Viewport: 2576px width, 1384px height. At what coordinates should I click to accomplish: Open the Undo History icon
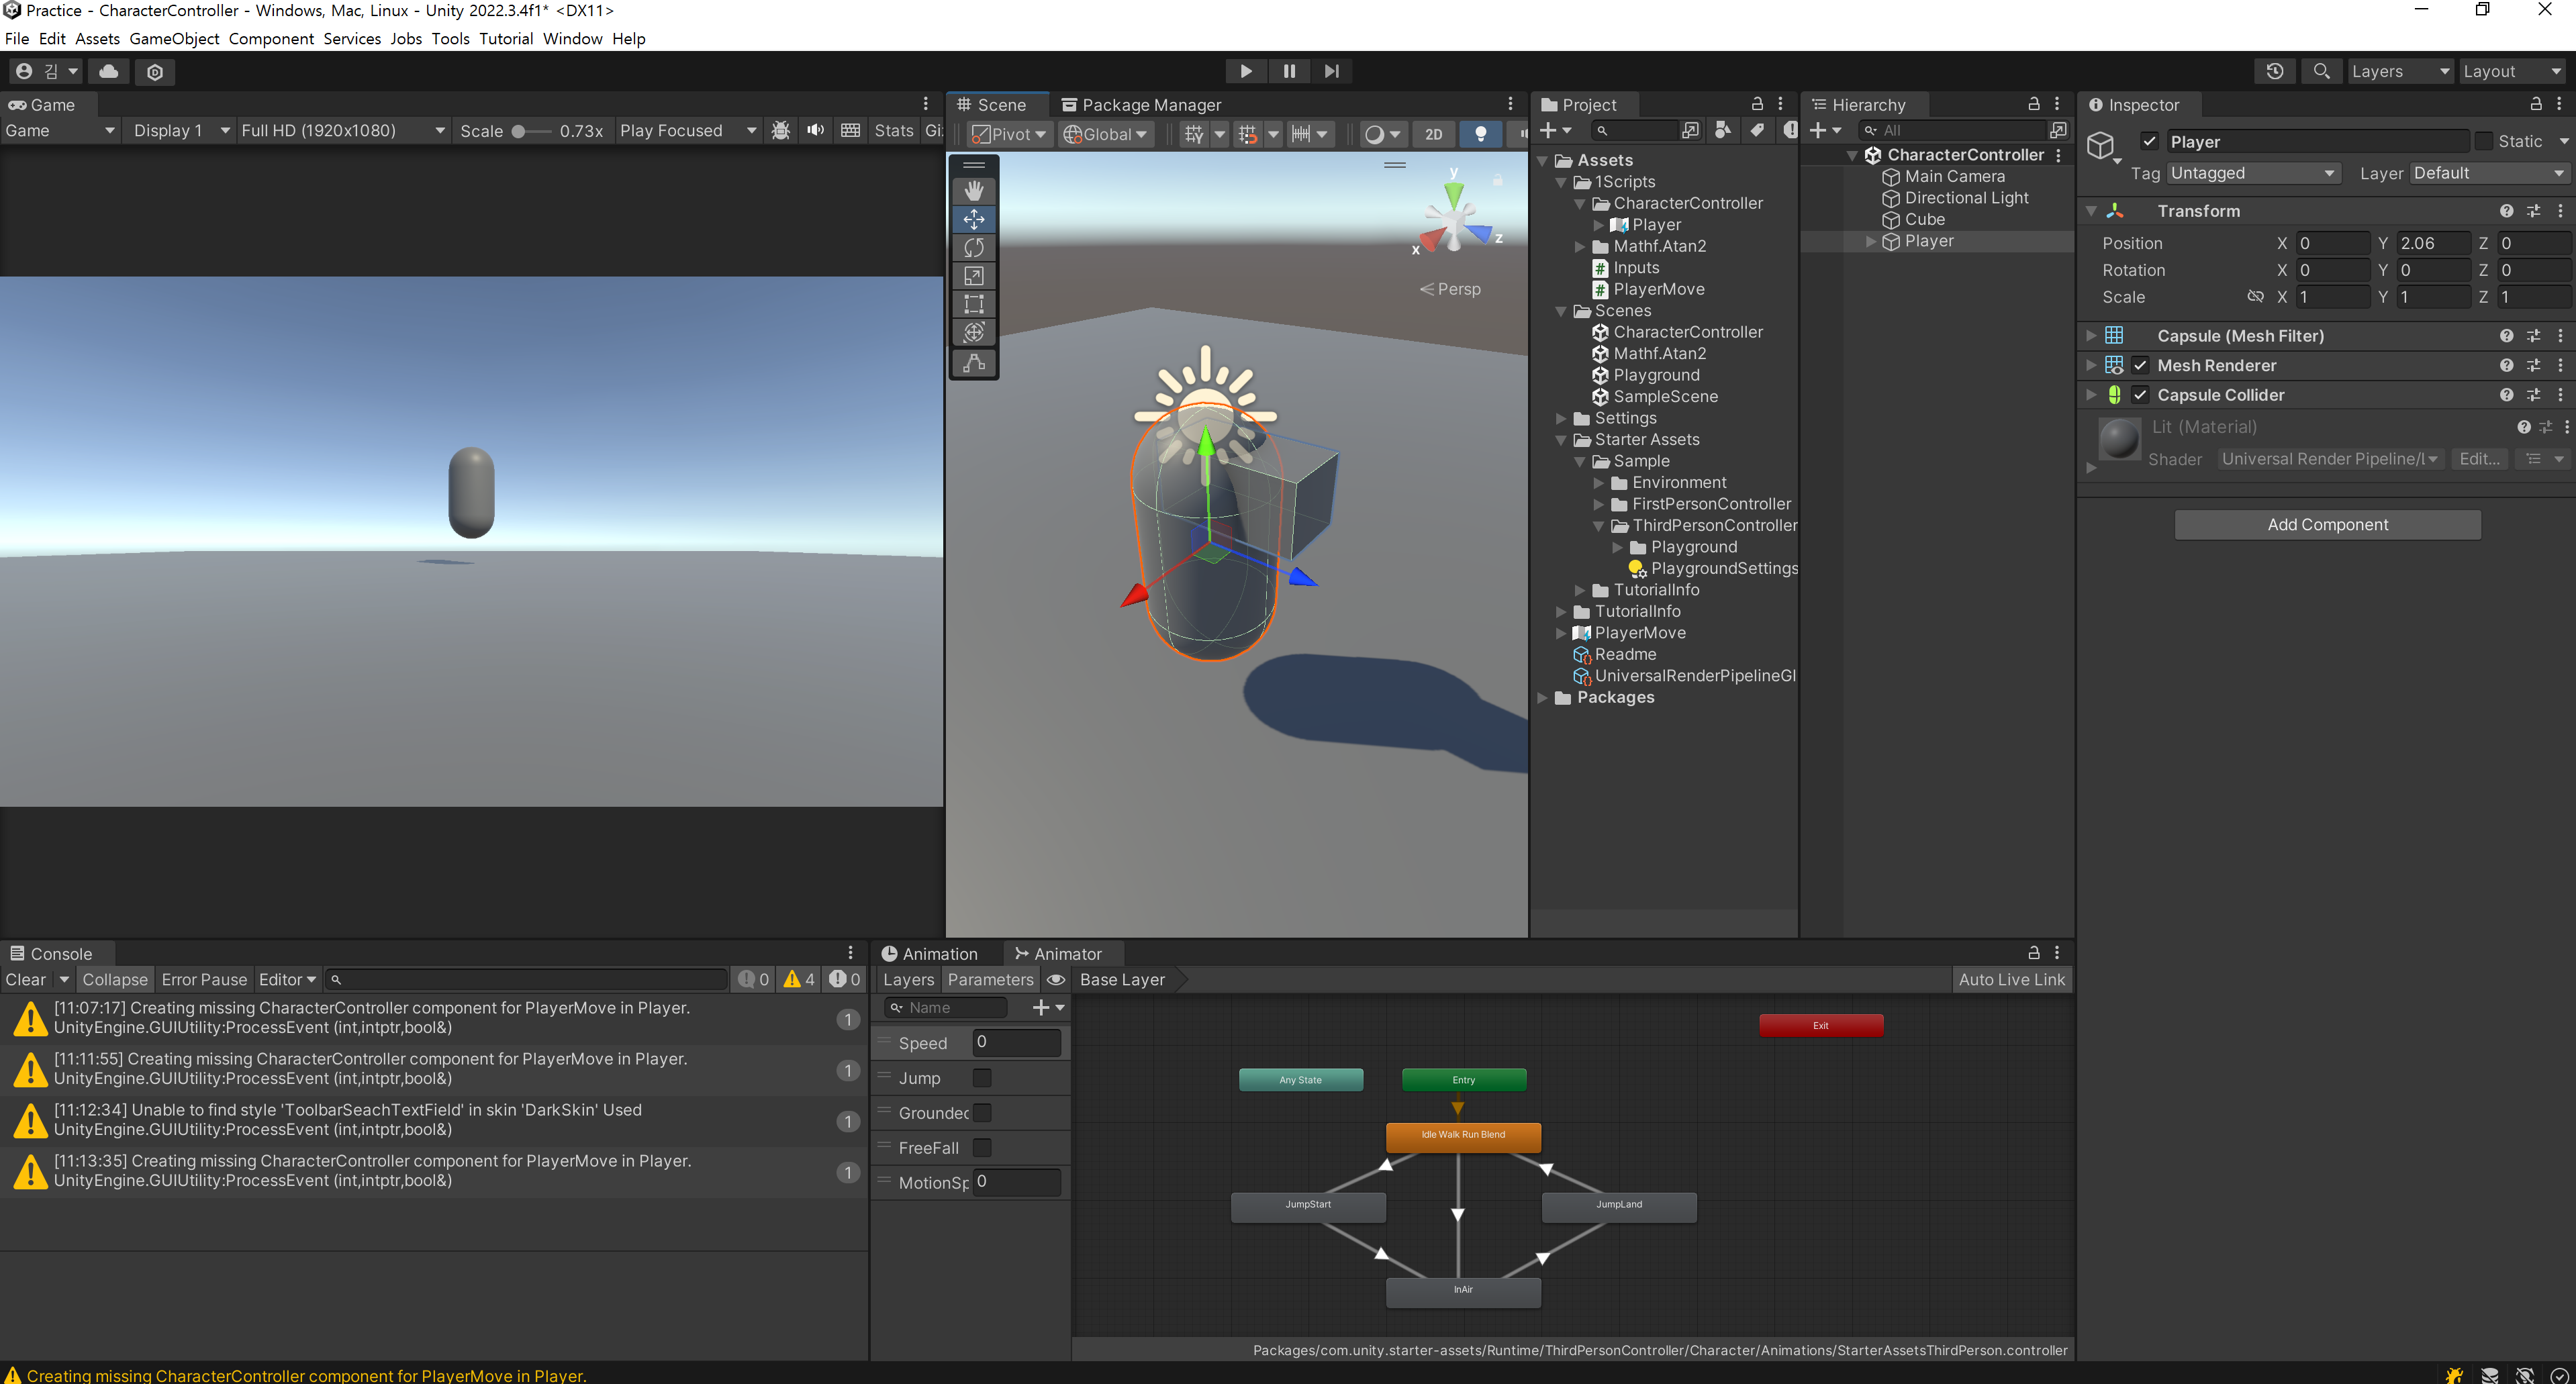(2274, 71)
